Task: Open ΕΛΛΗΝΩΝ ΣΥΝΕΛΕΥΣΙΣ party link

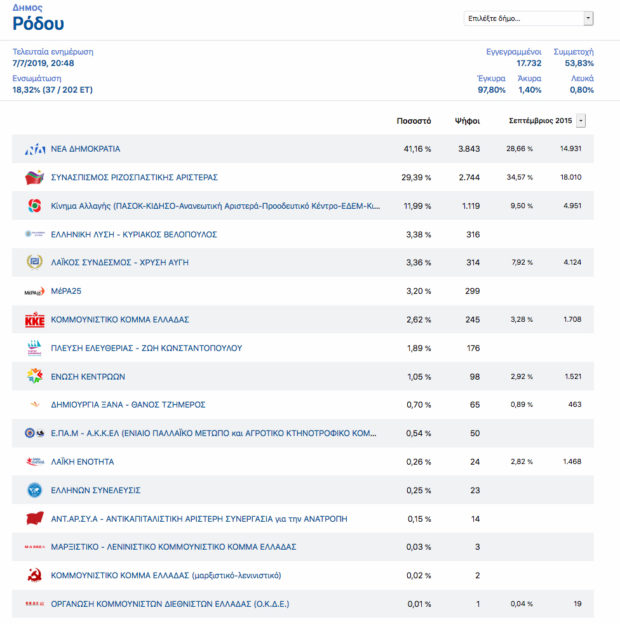Action: tap(96, 490)
